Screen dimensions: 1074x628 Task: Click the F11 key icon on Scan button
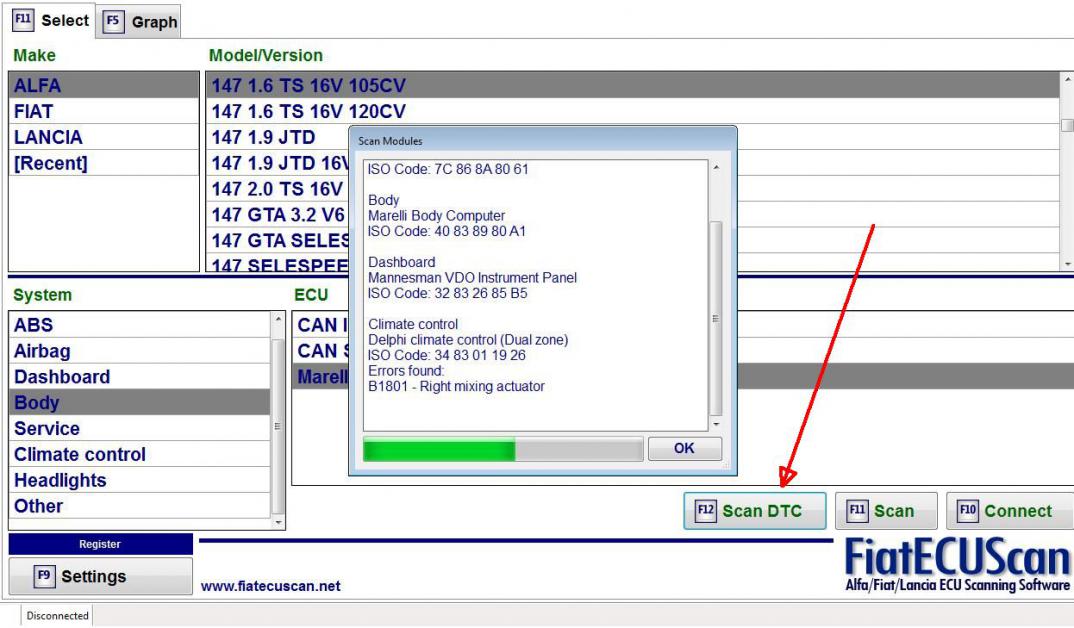(x=857, y=510)
